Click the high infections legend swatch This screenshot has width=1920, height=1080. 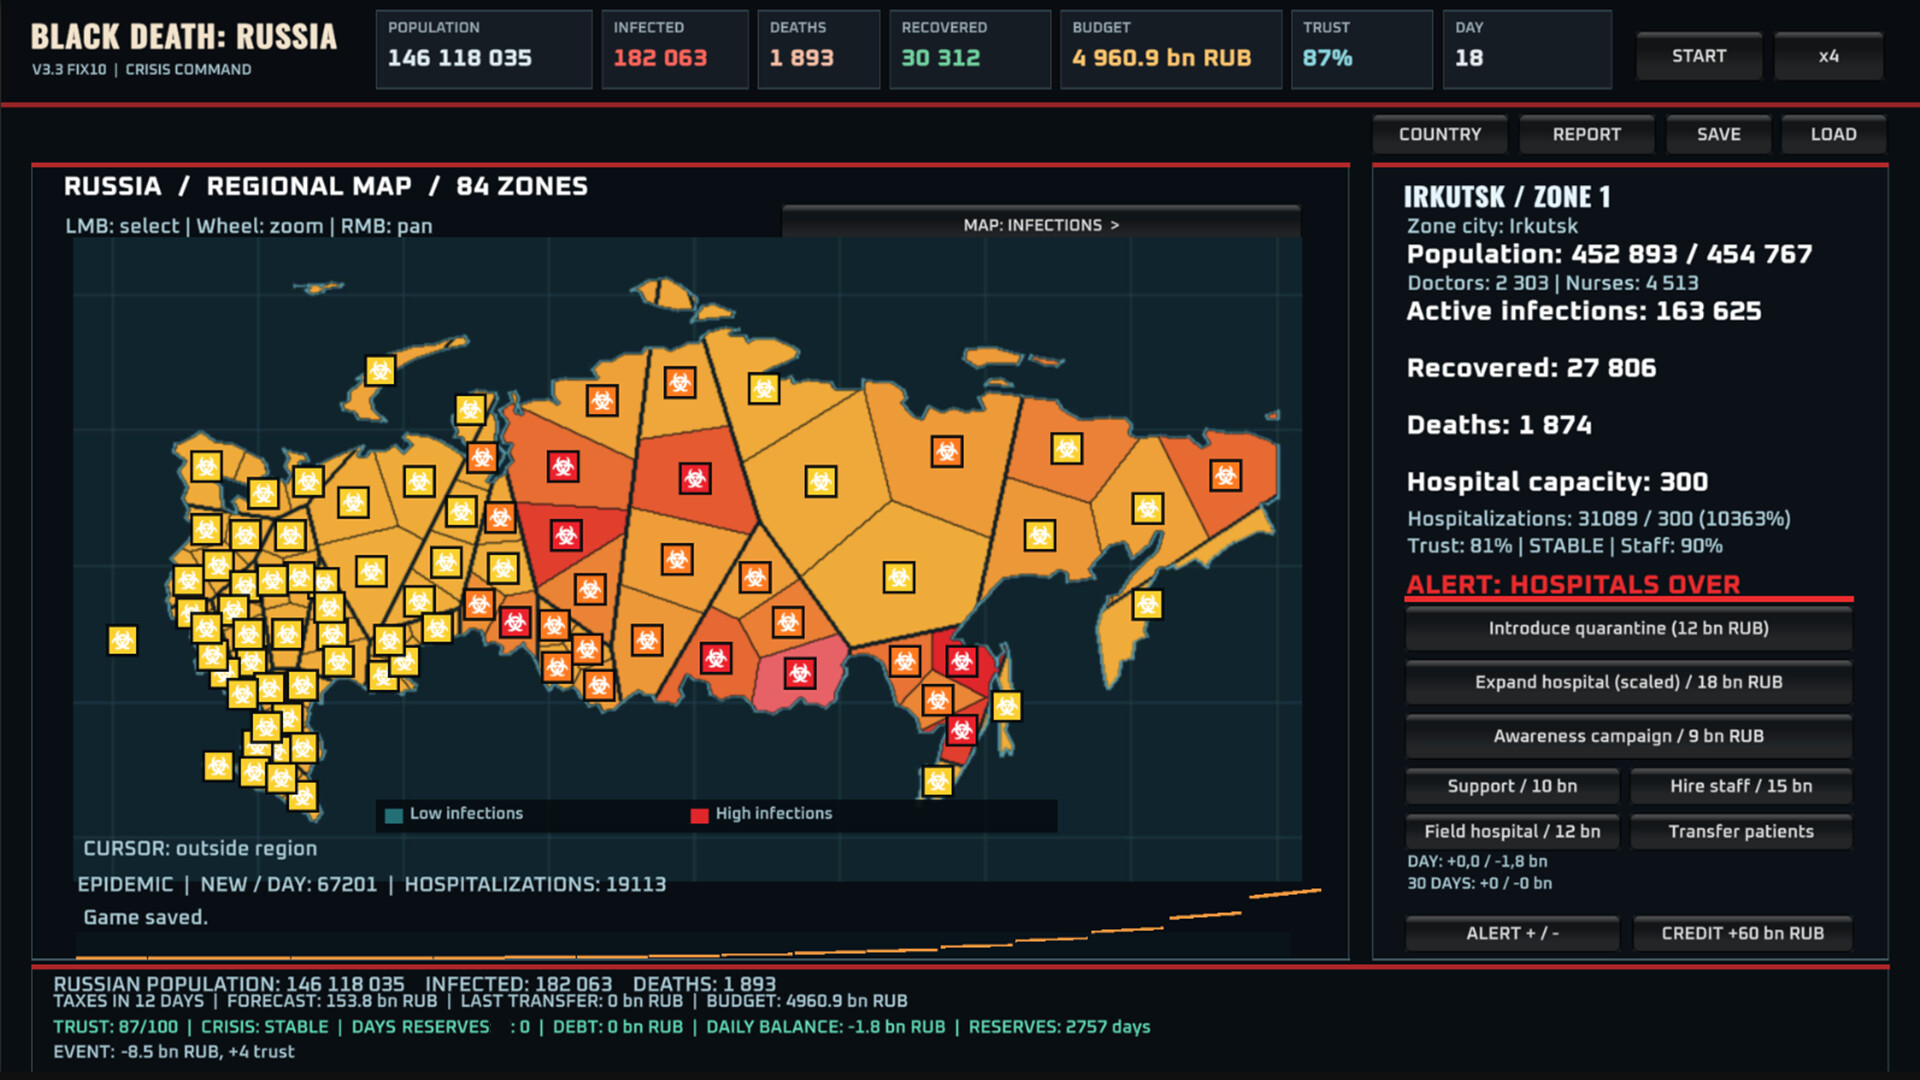point(699,815)
